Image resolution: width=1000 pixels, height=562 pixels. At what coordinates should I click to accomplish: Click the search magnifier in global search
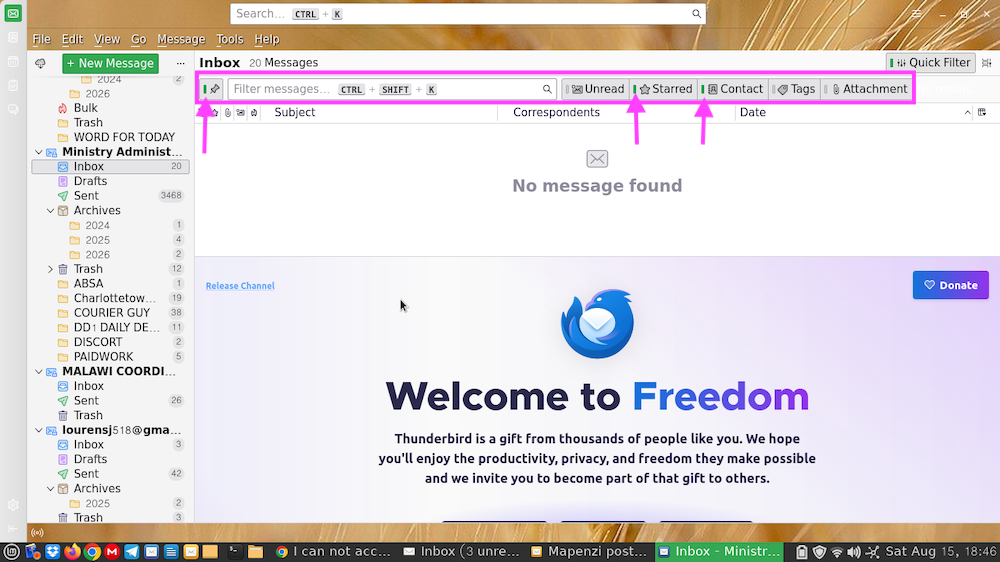coord(696,13)
